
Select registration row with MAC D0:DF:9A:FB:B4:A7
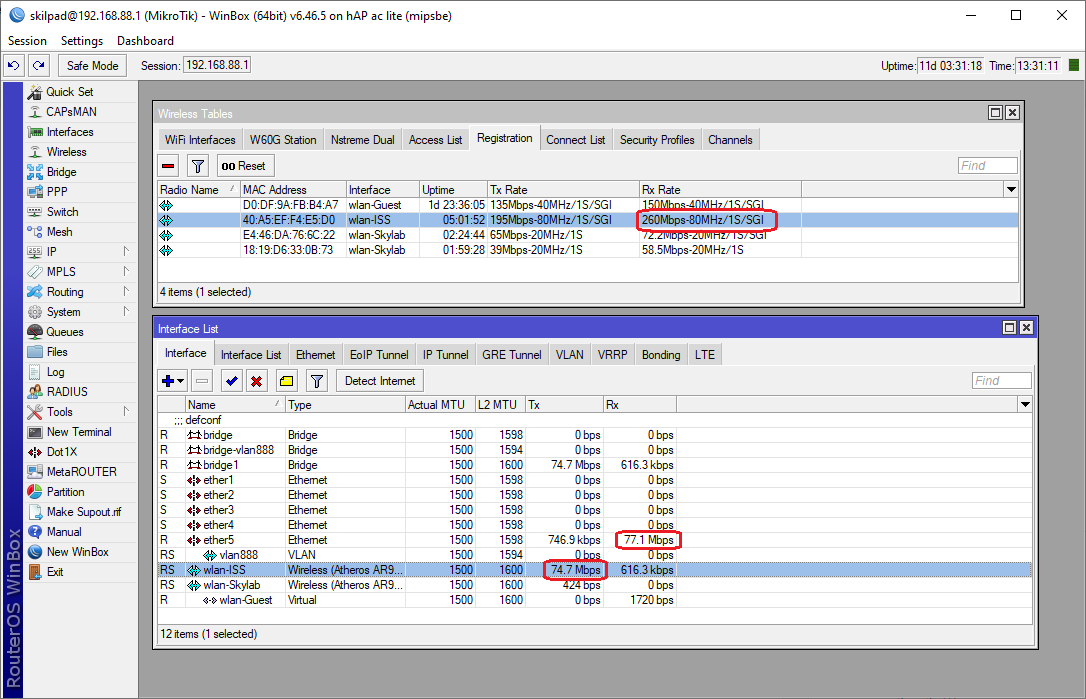coord(588,205)
